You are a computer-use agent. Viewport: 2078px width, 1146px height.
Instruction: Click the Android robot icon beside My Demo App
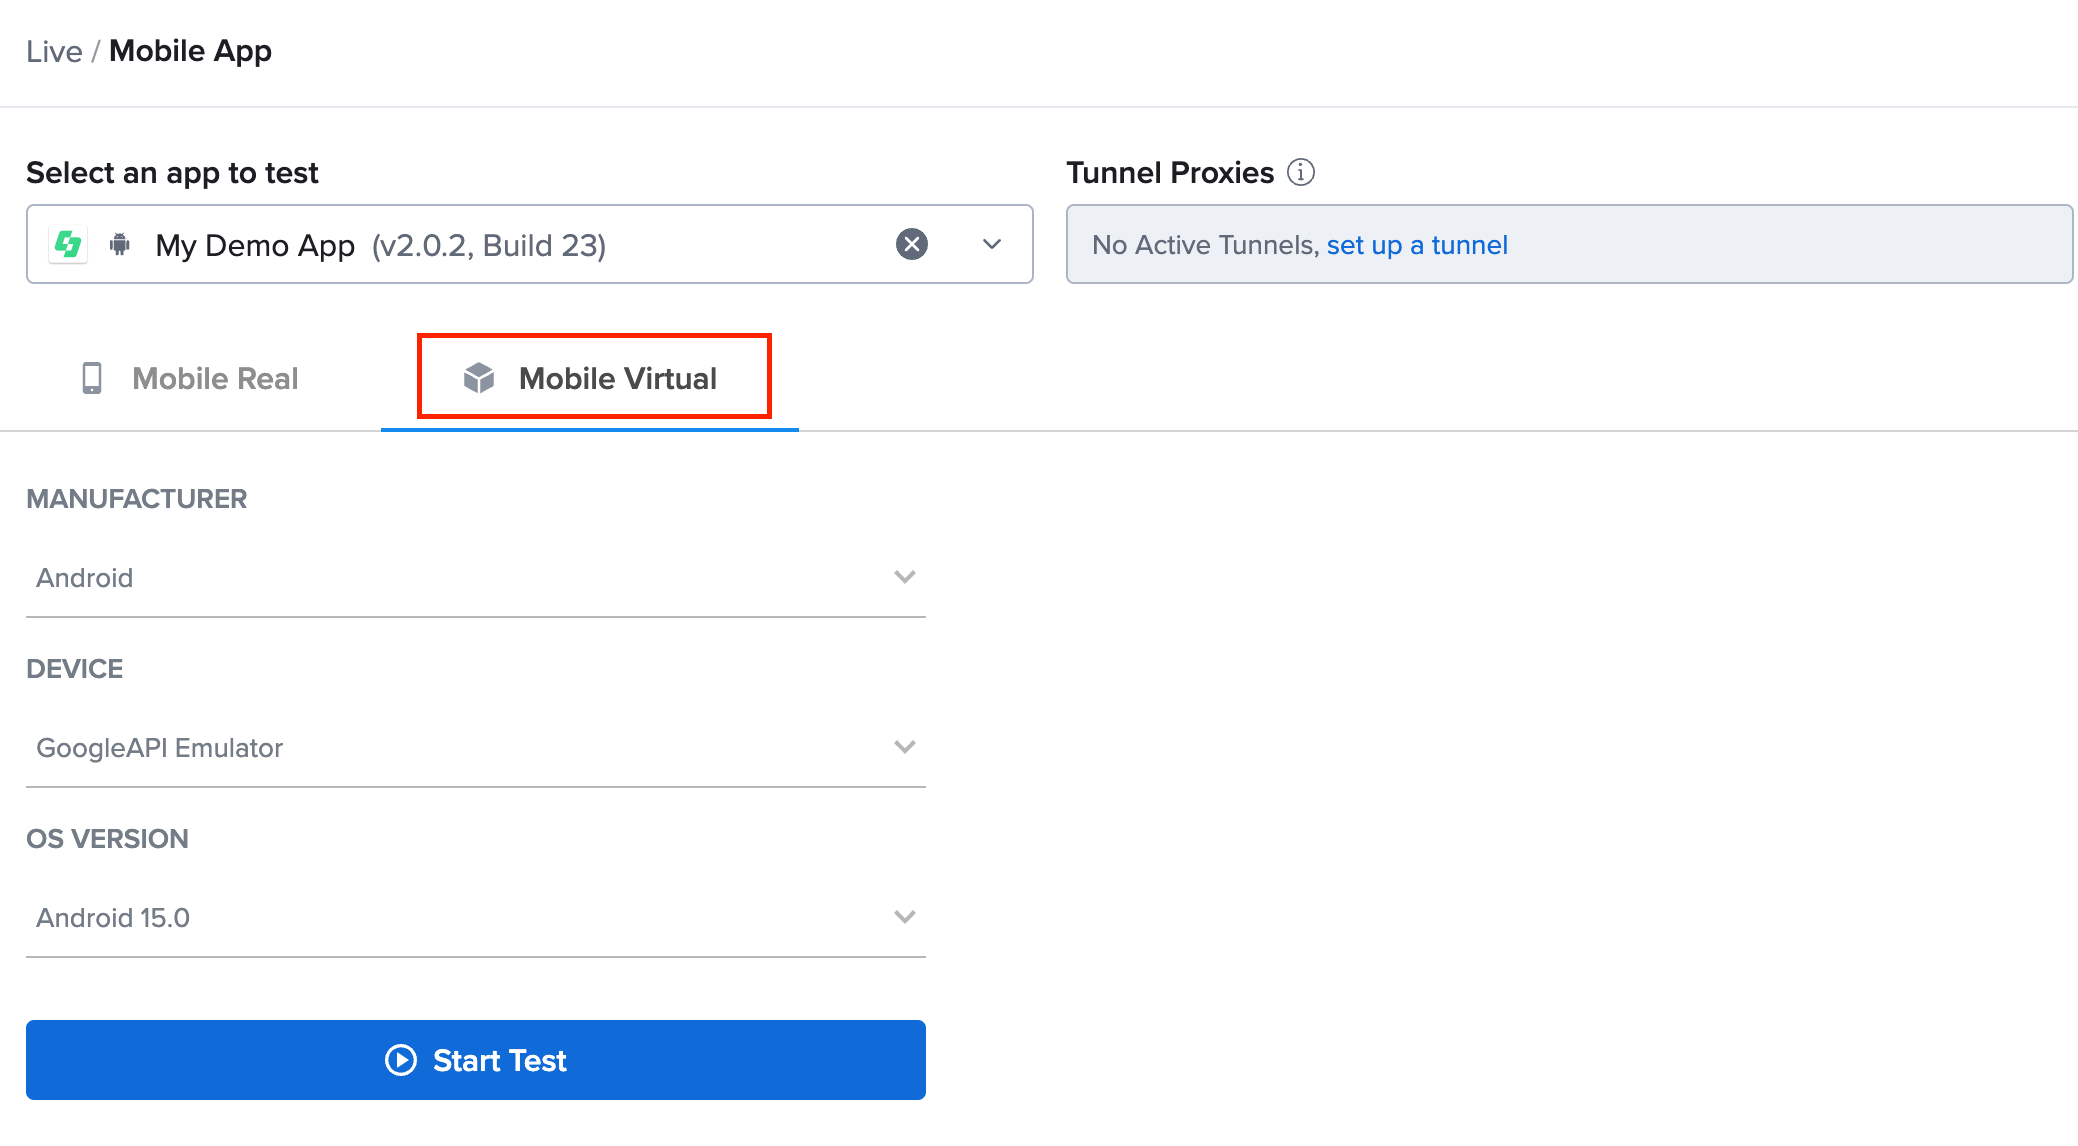(x=118, y=244)
